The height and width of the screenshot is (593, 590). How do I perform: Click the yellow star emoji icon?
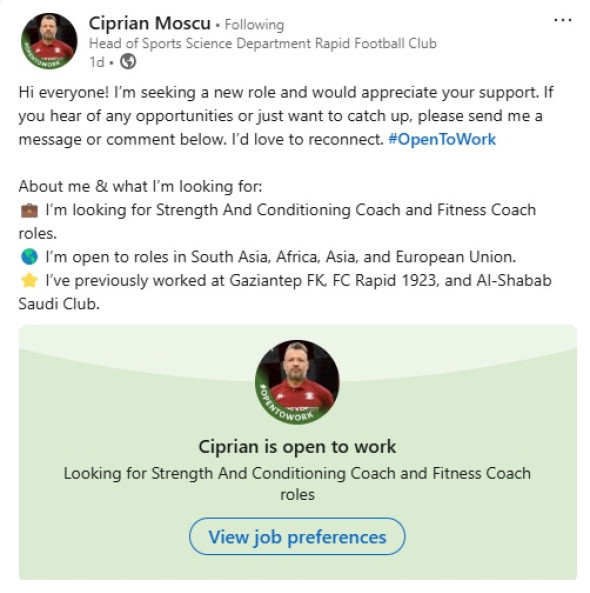click(x=29, y=281)
